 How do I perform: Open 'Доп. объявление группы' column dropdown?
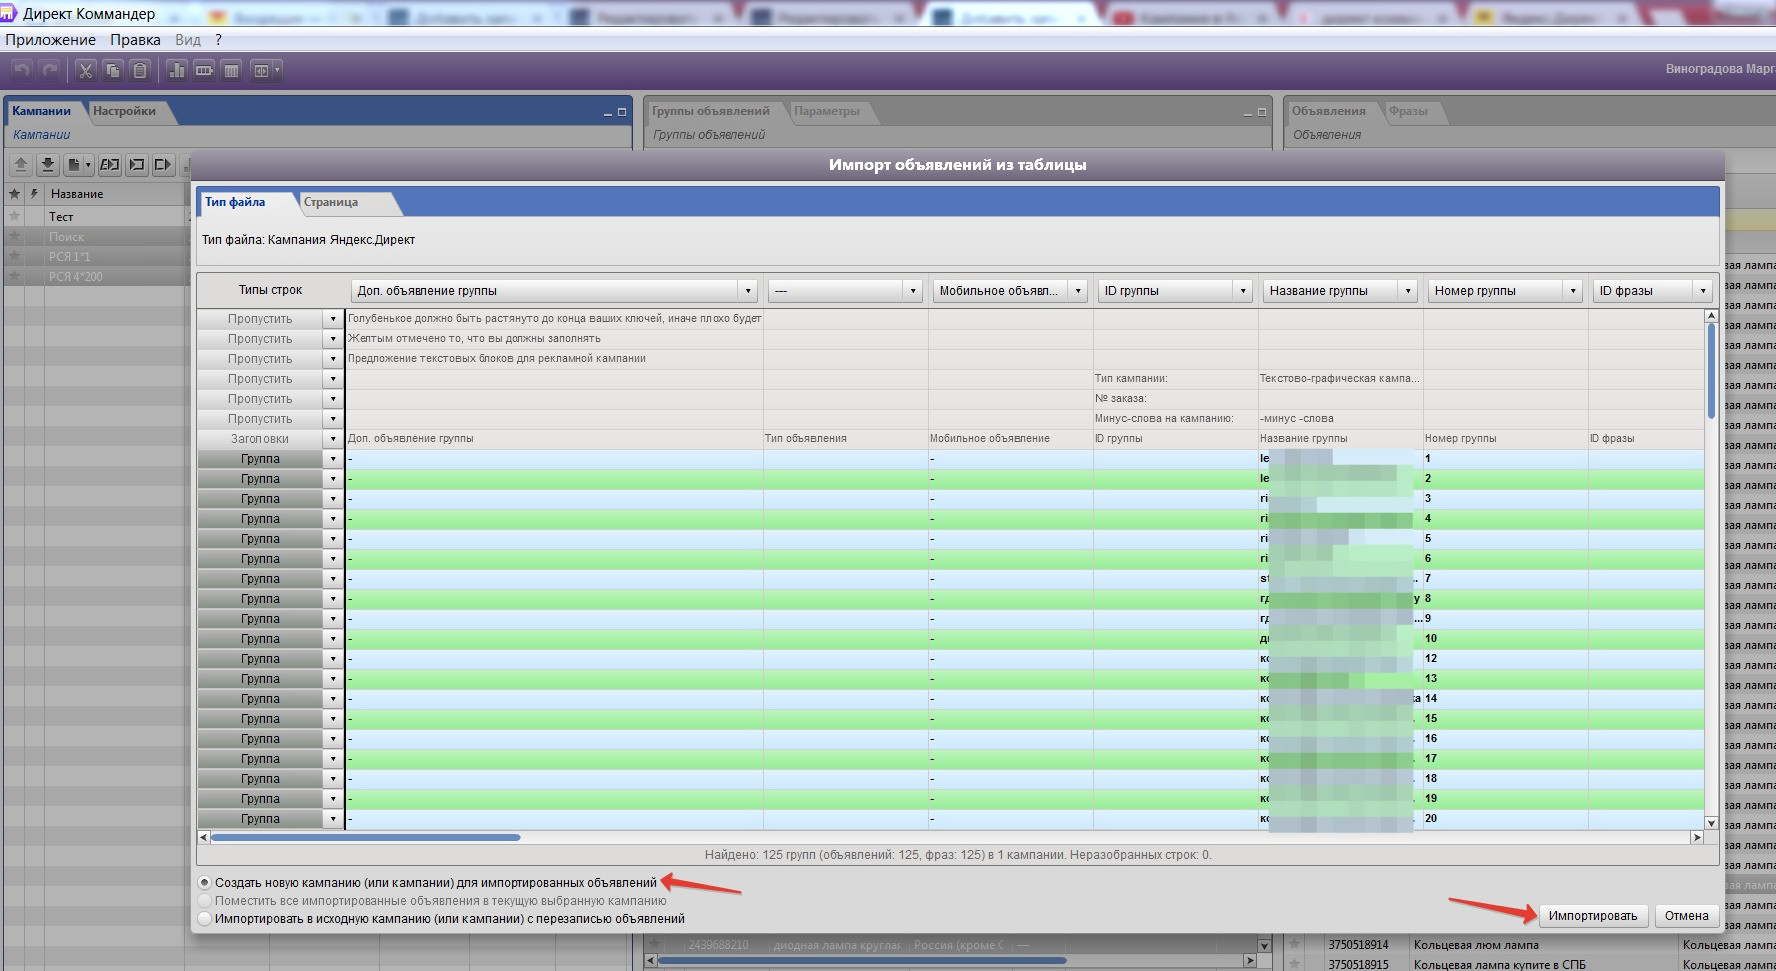pyautogui.click(x=748, y=291)
